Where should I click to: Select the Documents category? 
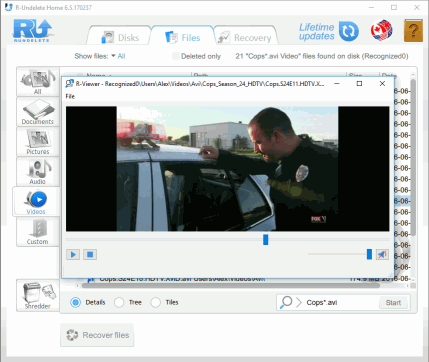38,112
